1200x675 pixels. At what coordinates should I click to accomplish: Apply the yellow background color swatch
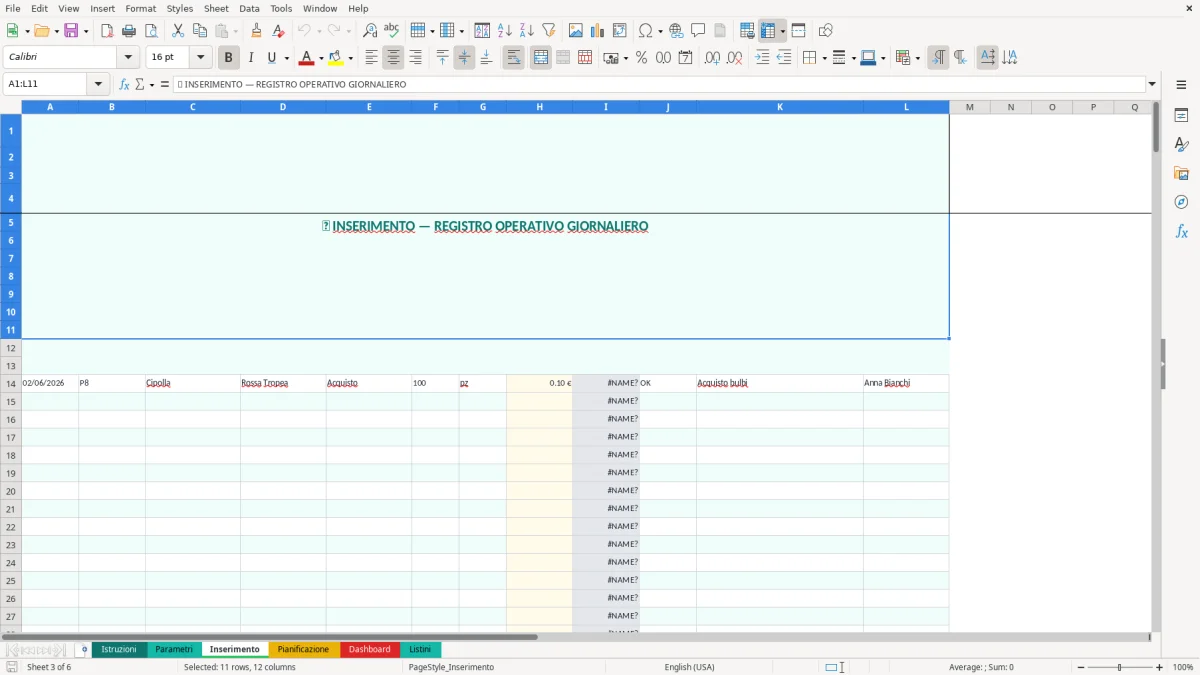336,58
